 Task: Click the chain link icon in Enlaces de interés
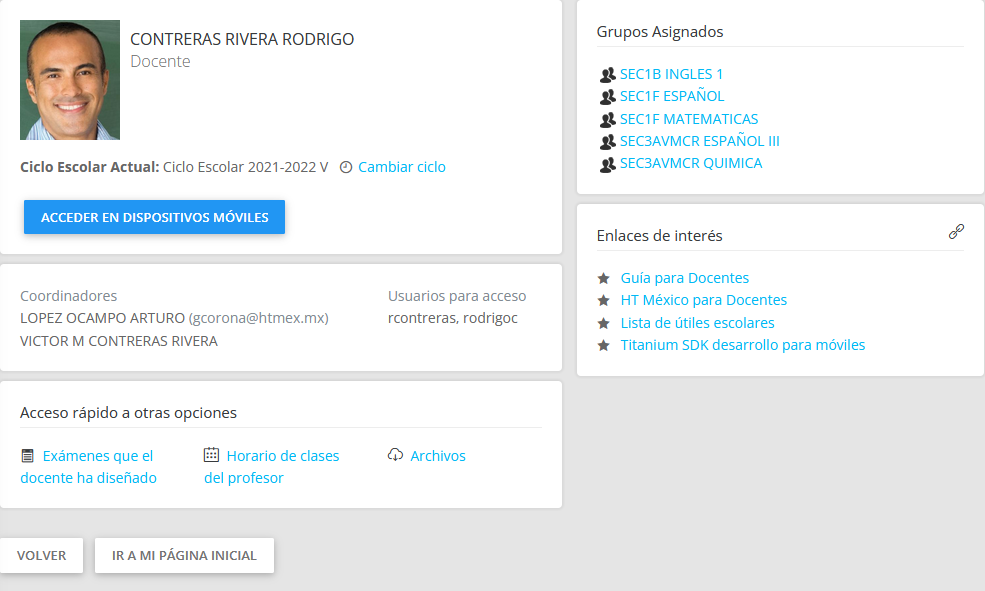pos(956,232)
